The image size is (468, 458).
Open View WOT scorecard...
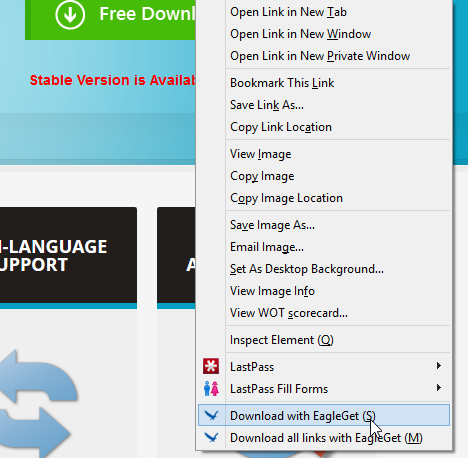click(324, 313)
